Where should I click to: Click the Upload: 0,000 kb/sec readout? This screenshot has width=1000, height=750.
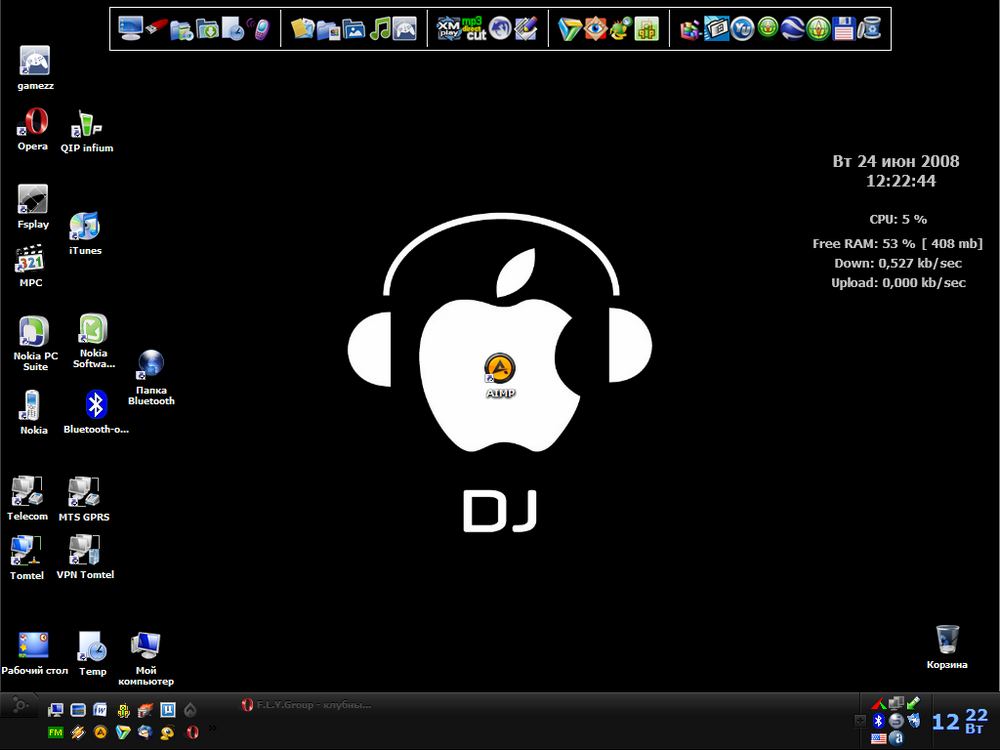click(899, 283)
